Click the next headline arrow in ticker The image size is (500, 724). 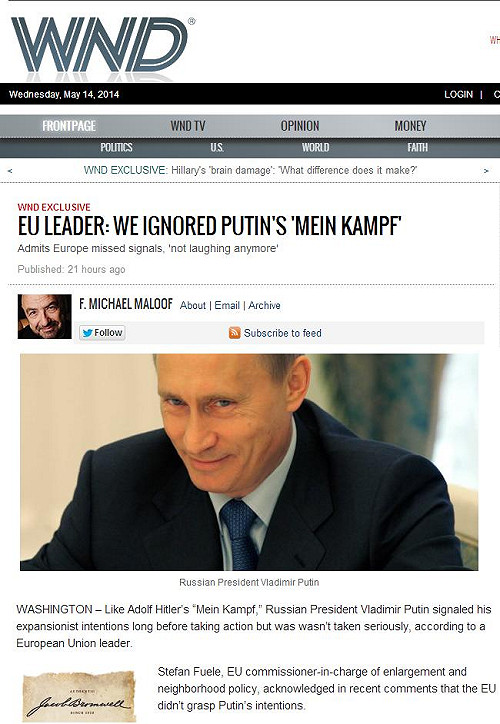click(x=486, y=171)
